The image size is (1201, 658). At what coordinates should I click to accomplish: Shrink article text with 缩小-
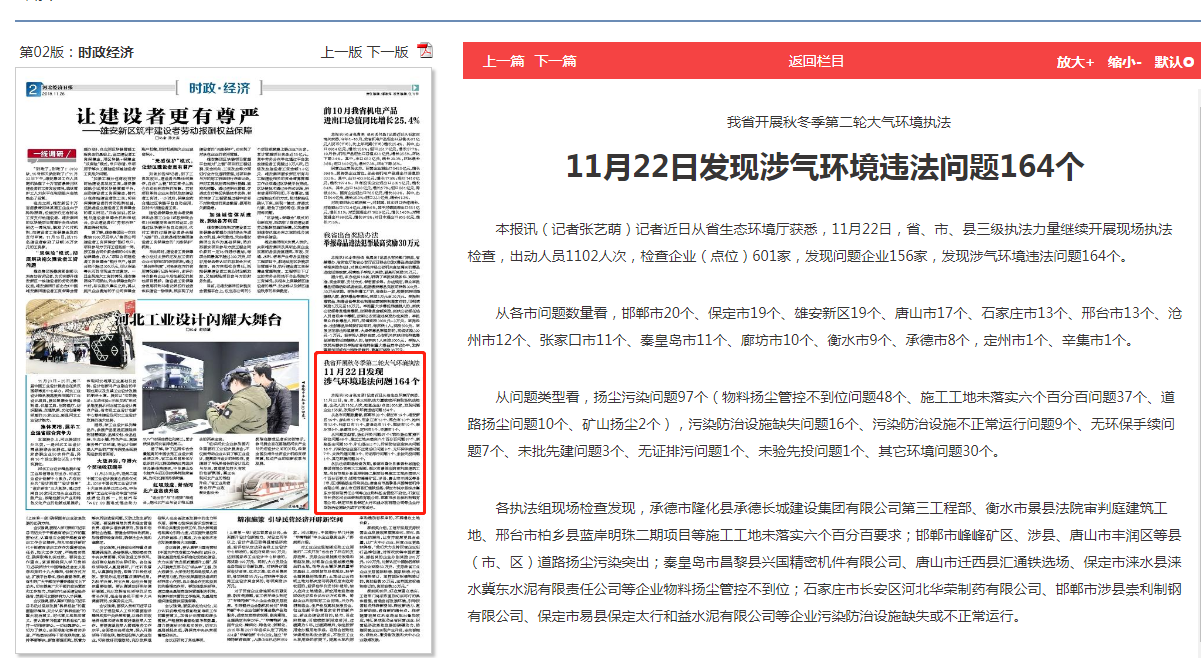pyautogui.click(x=1124, y=61)
